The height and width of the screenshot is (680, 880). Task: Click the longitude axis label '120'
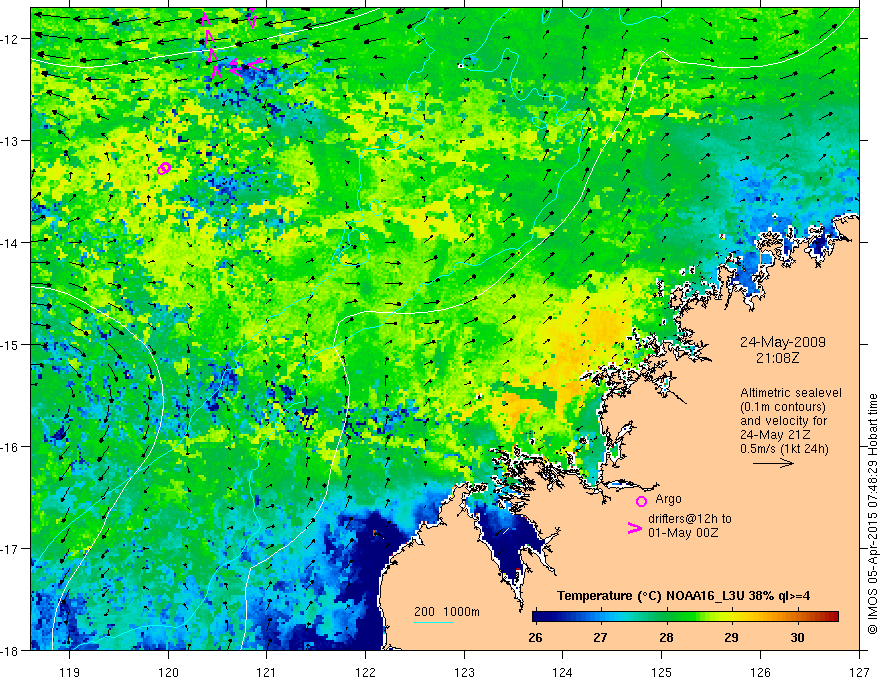168,672
